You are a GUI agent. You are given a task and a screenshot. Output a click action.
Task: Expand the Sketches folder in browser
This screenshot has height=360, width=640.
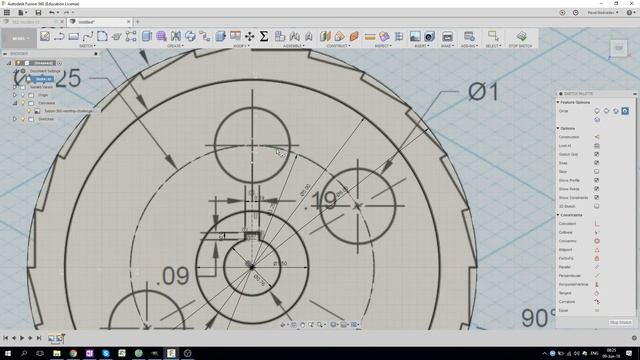15,119
